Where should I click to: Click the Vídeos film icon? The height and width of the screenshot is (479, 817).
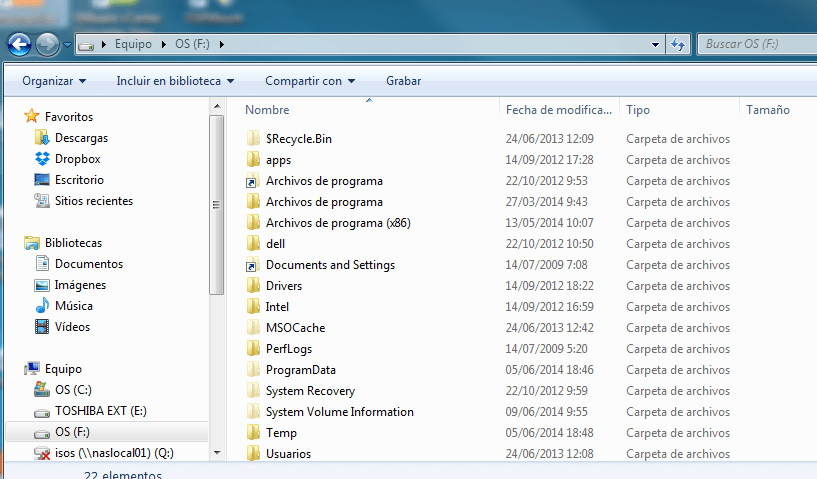[x=42, y=327]
